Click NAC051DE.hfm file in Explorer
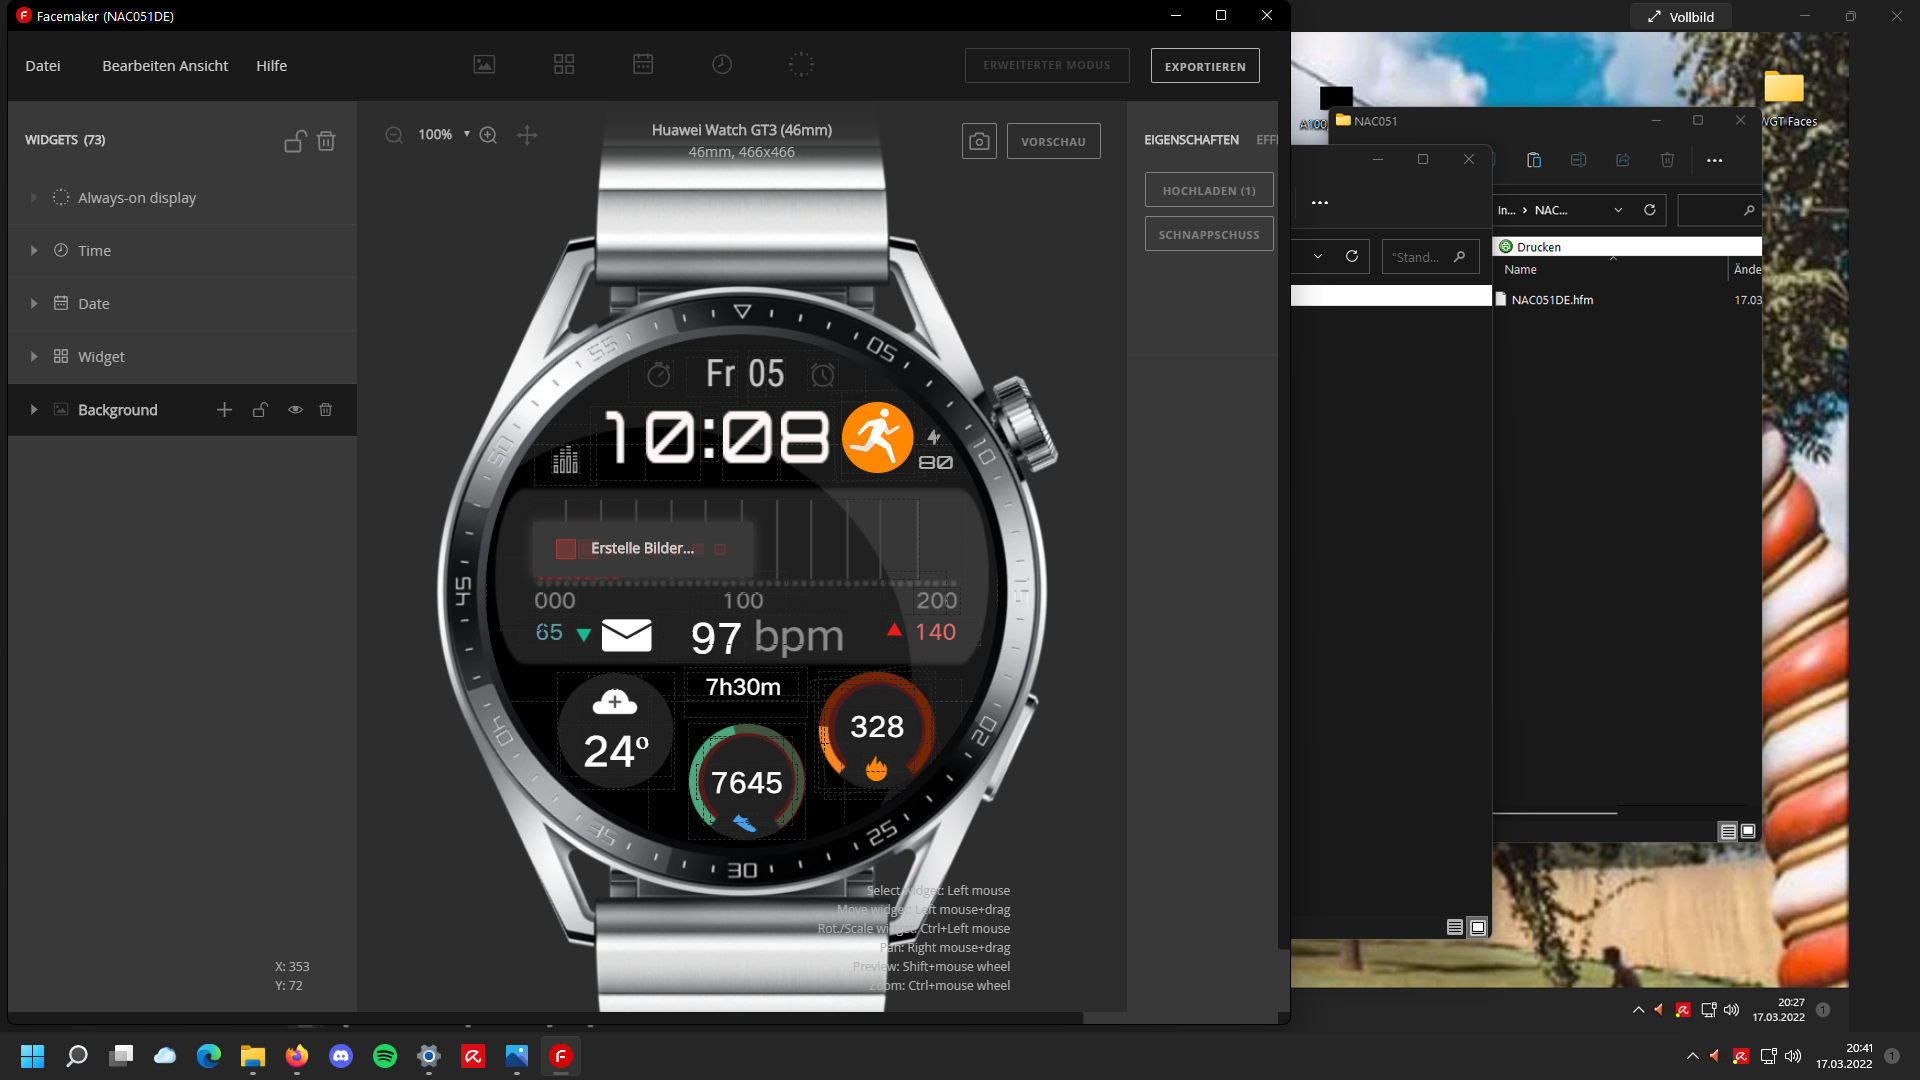The height and width of the screenshot is (1080, 1920). pos(1551,300)
